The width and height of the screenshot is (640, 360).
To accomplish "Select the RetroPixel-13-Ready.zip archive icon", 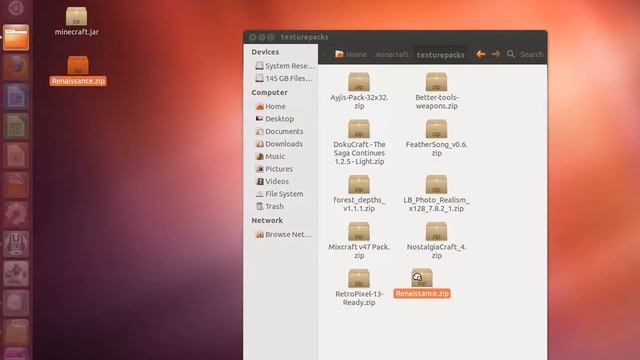I will tap(359, 278).
